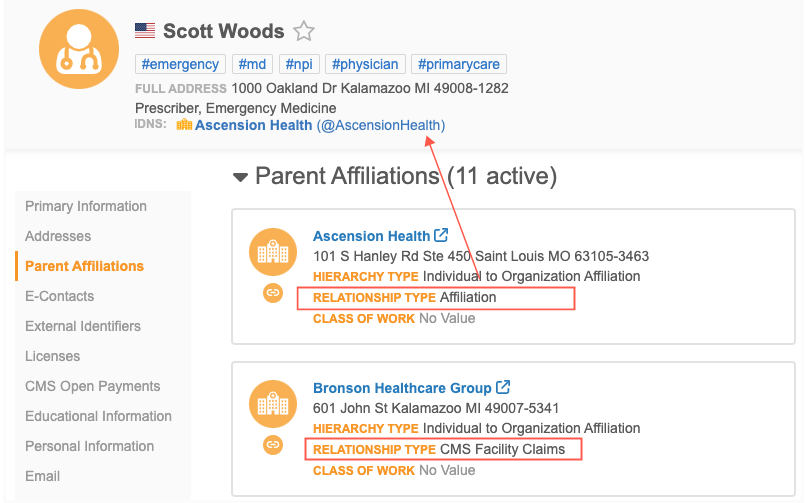Open external link icon beside Ascension Health
The width and height of the screenshot is (807, 503).
coord(441,236)
